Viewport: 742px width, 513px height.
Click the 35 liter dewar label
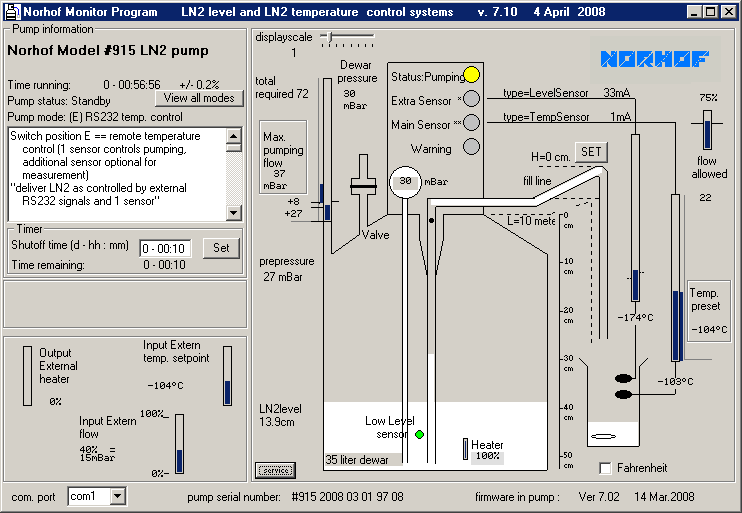coord(357,460)
